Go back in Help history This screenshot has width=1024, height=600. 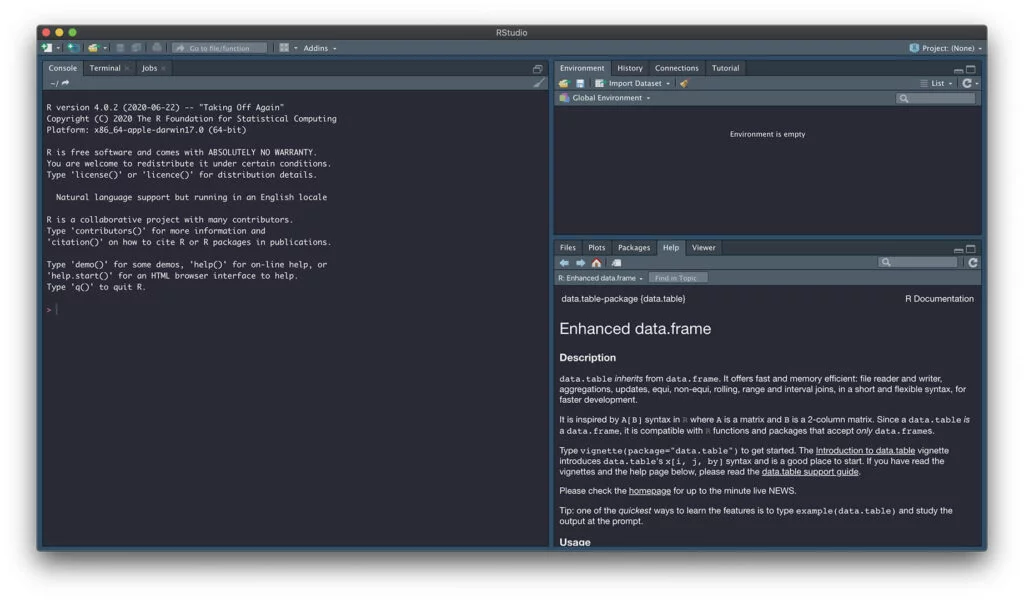[x=564, y=263]
